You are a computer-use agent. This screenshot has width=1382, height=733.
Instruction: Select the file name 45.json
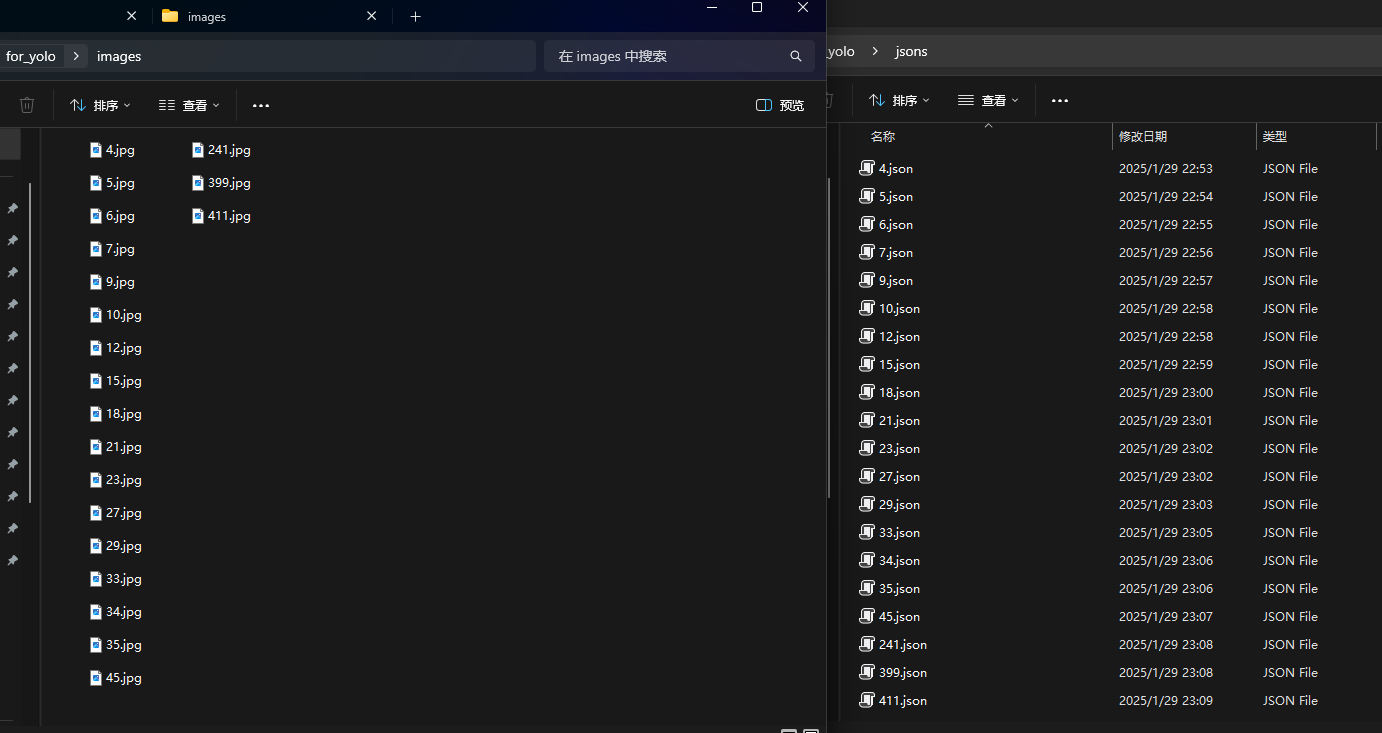tap(899, 617)
